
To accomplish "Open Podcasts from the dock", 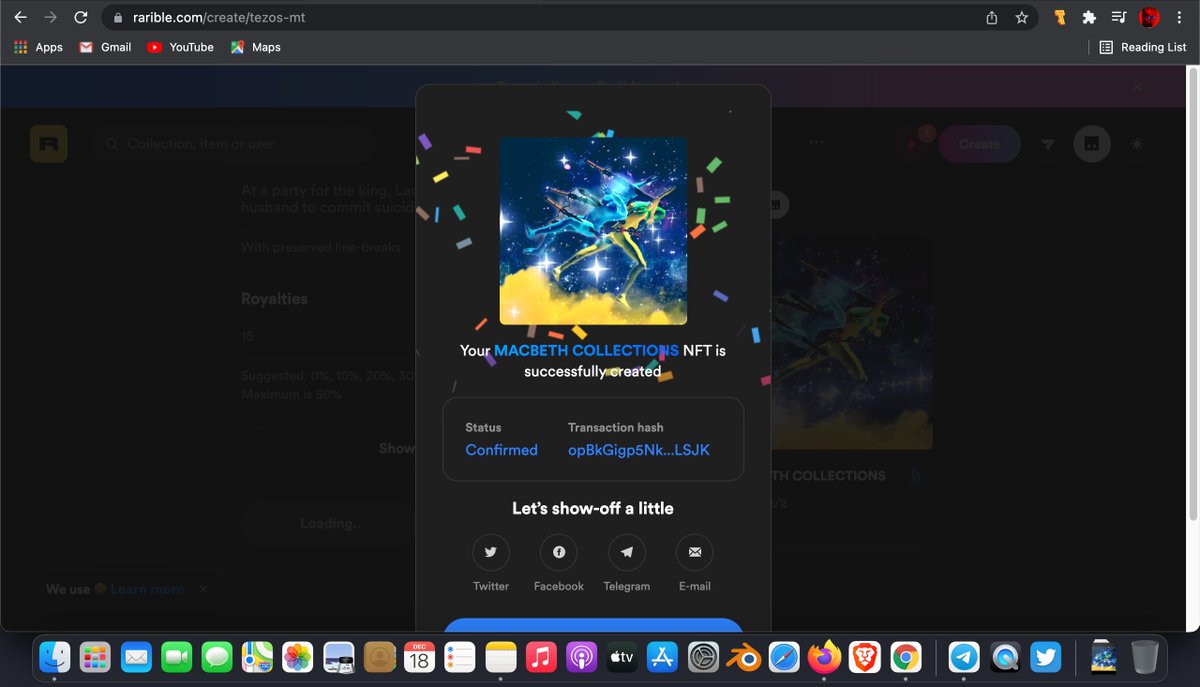I will pos(581,657).
